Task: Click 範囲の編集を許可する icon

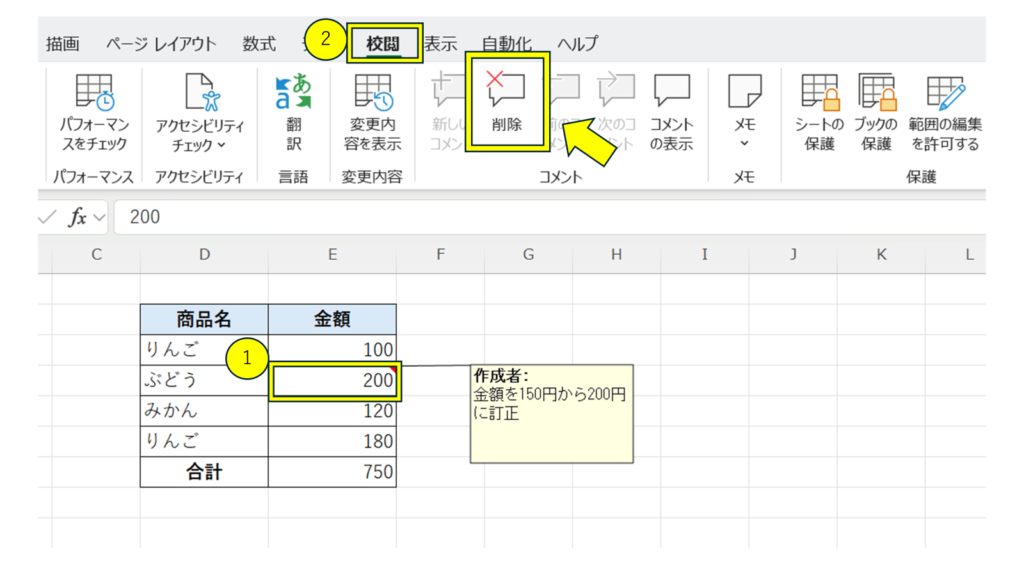Action: click(944, 97)
